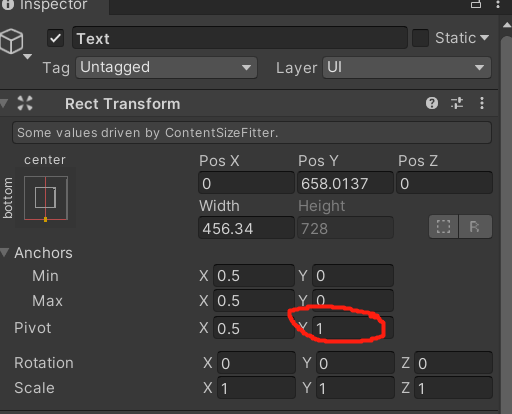Click the Rotation X field
This screenshot has height=414, width=512.
pos(256,363)
